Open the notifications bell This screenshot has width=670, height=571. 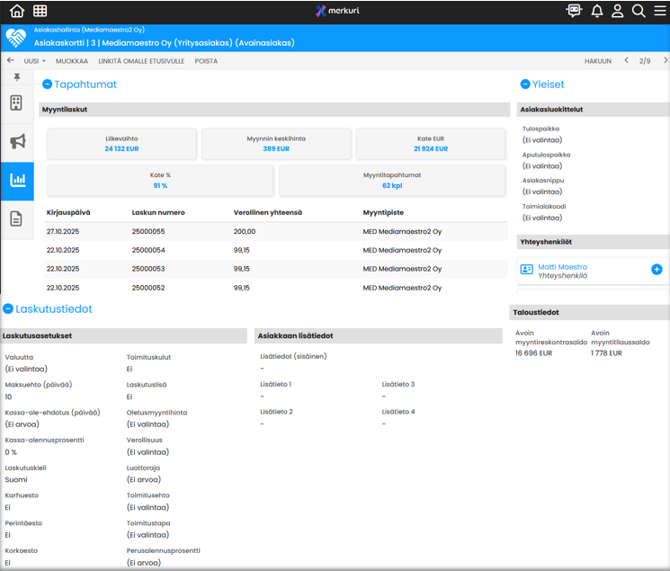[597, 11]
